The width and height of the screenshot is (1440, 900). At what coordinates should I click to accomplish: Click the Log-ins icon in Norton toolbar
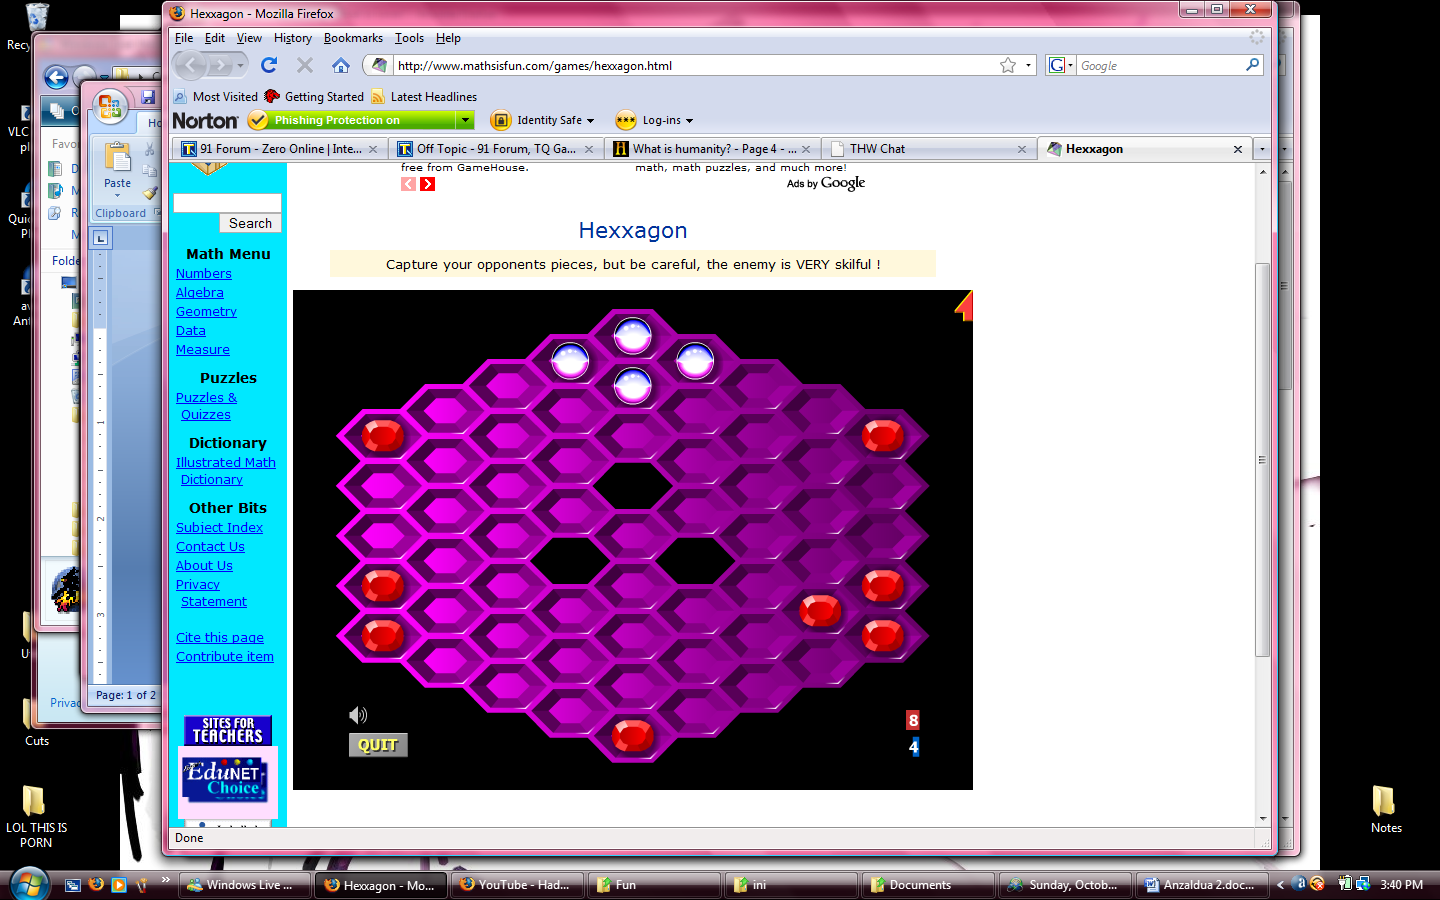[626, 120]
